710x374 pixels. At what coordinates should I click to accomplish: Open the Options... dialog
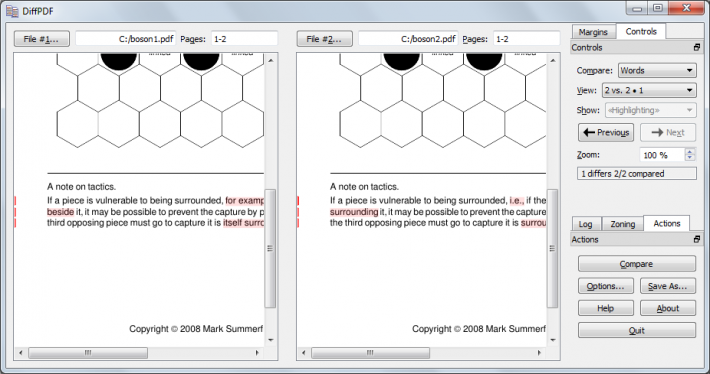pyautogui.click(x=605, y=286)
